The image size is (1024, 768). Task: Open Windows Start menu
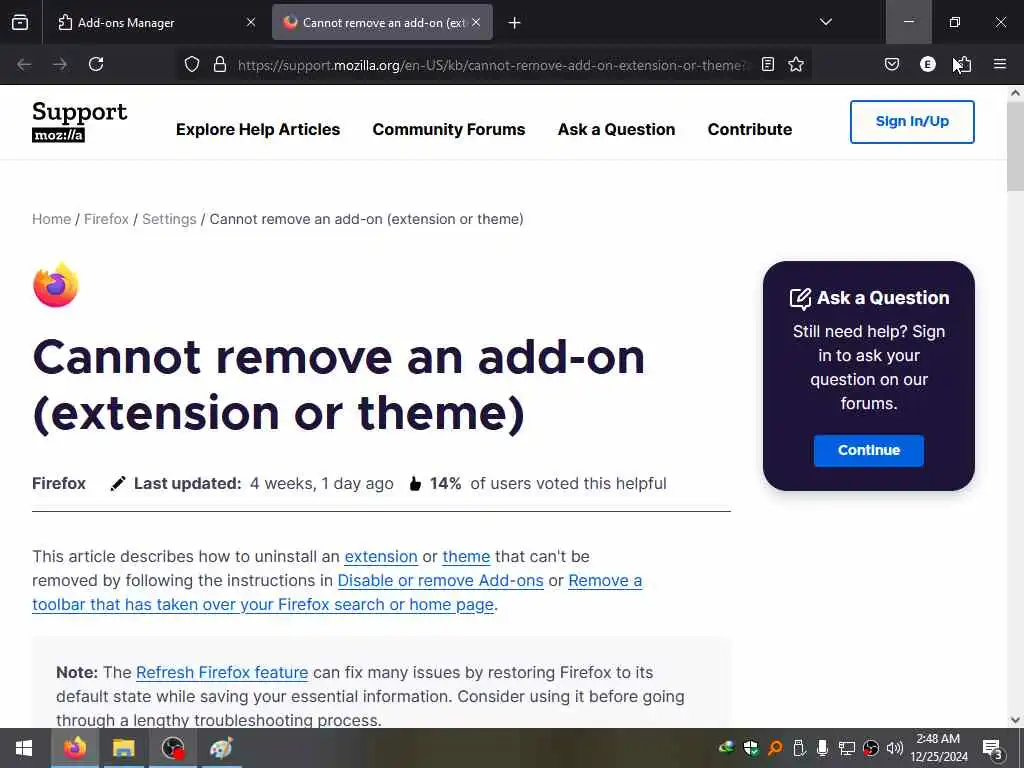click(x=24, y=748)
